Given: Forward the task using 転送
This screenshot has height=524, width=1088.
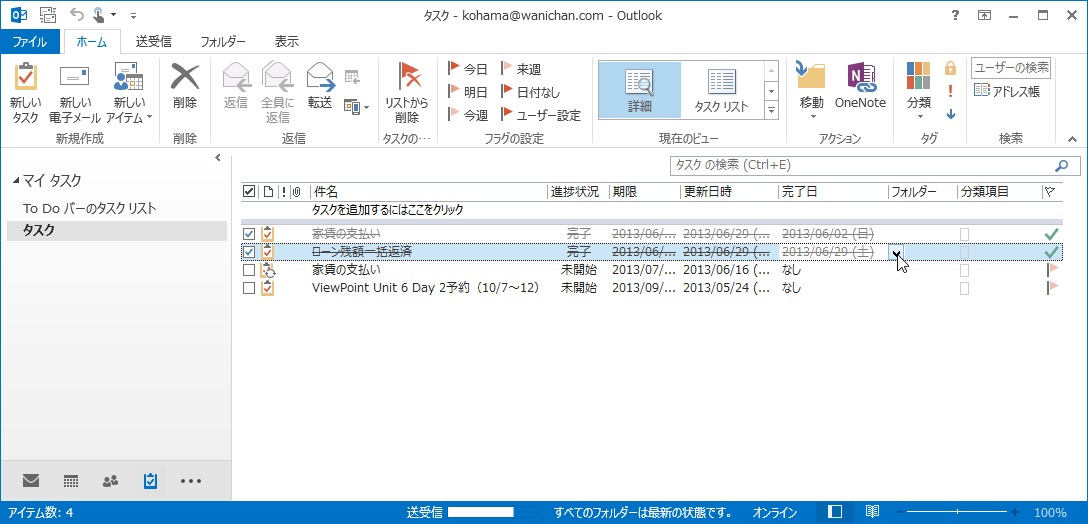Looking at the screenshot, I should pos(320,86).
